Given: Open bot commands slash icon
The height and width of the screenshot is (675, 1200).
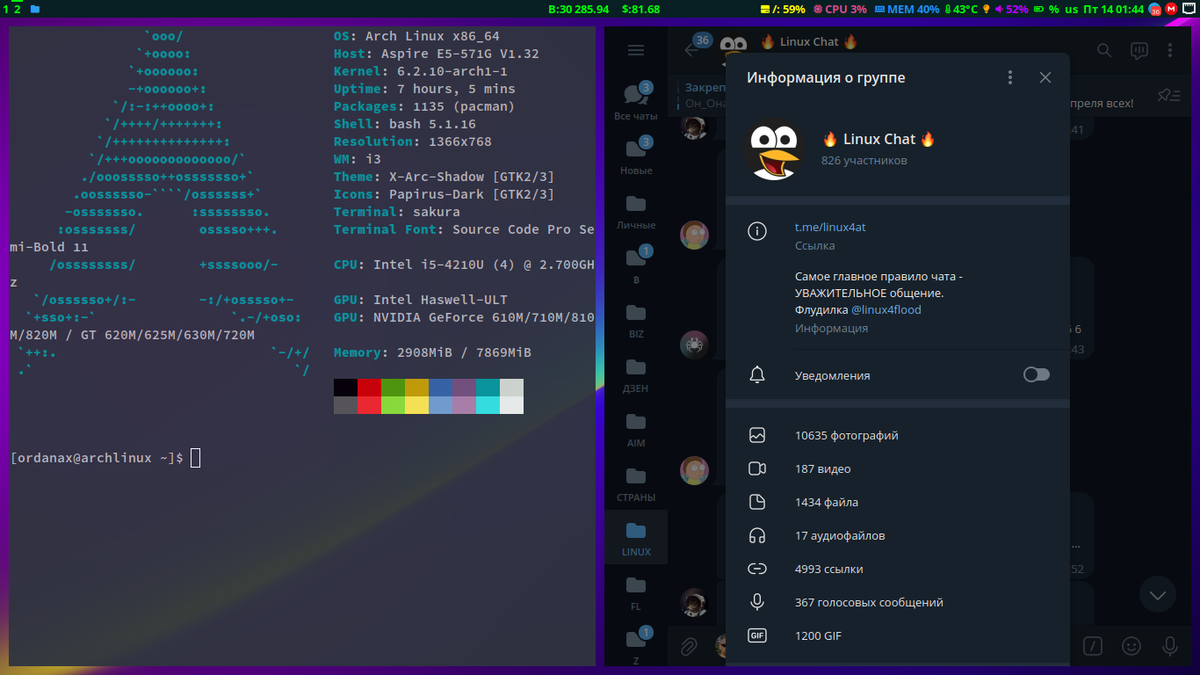Looking at the screenshot, I should [1093, 646].
